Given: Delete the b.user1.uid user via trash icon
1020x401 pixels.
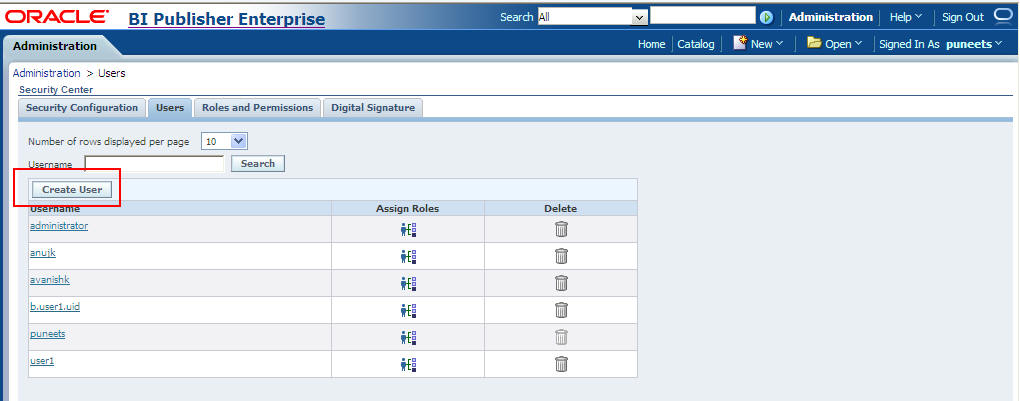Looking at the screenshot, I should tap(561, 310).
